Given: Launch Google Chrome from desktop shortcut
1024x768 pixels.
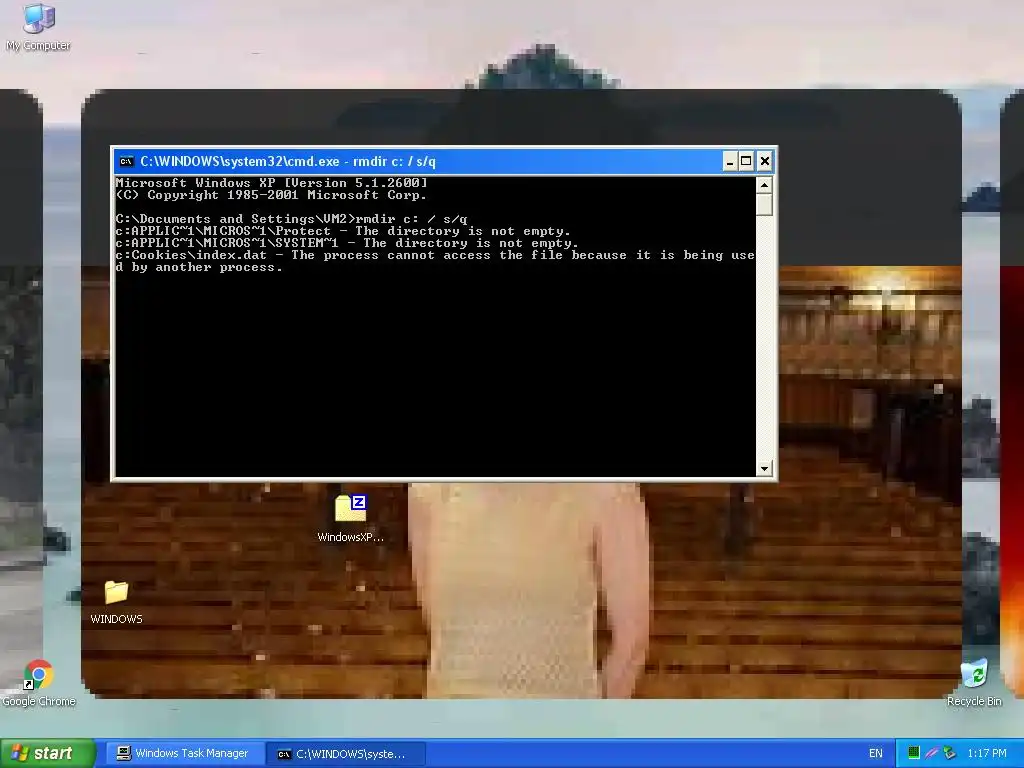Looking at the screenshot, I should click(x=39, y=683).
